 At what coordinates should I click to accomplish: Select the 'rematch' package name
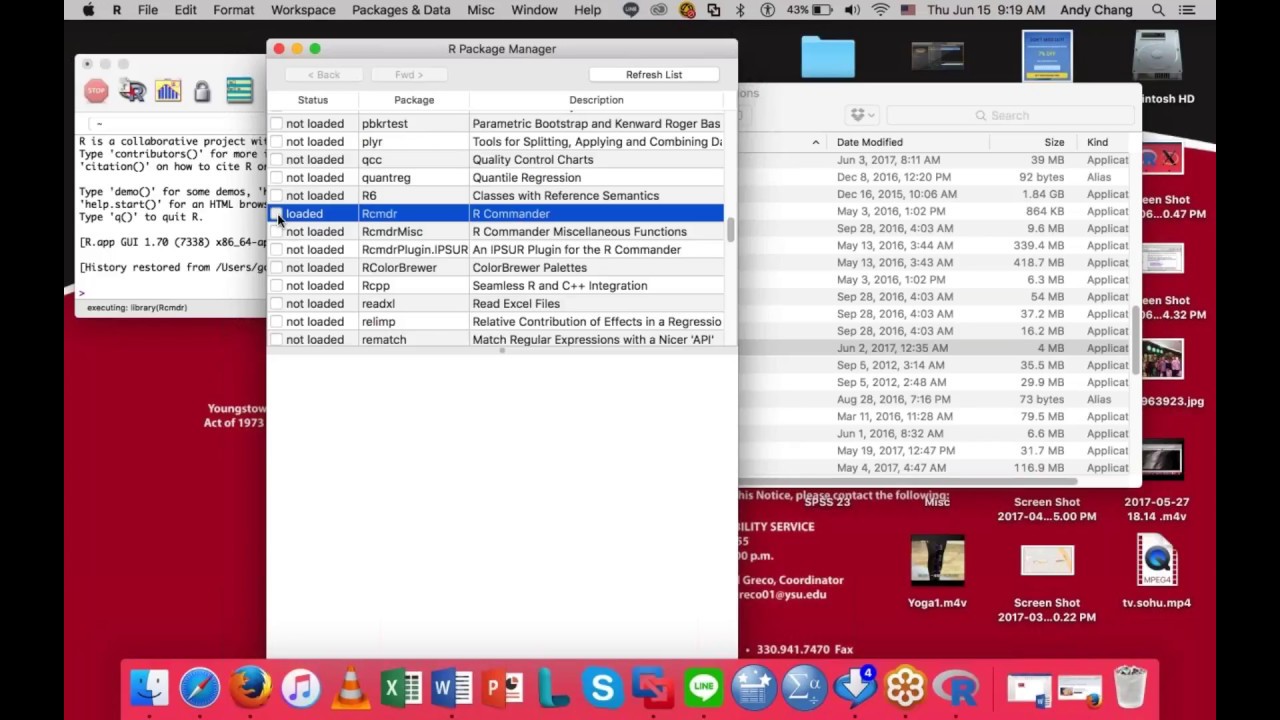click(x=384, y=340)
